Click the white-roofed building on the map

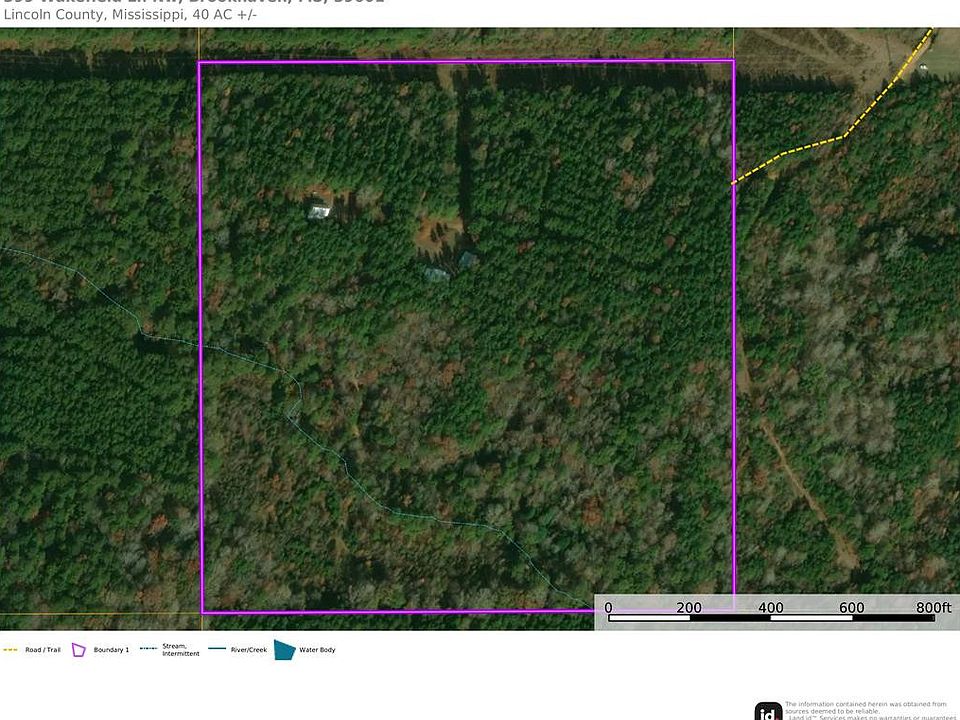click(320, 209)
